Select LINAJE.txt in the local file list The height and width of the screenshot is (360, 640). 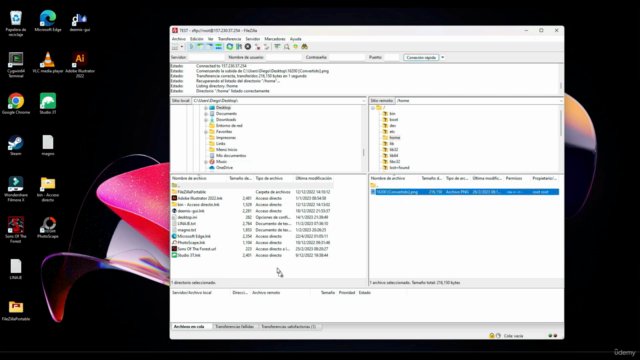[187, 224]
